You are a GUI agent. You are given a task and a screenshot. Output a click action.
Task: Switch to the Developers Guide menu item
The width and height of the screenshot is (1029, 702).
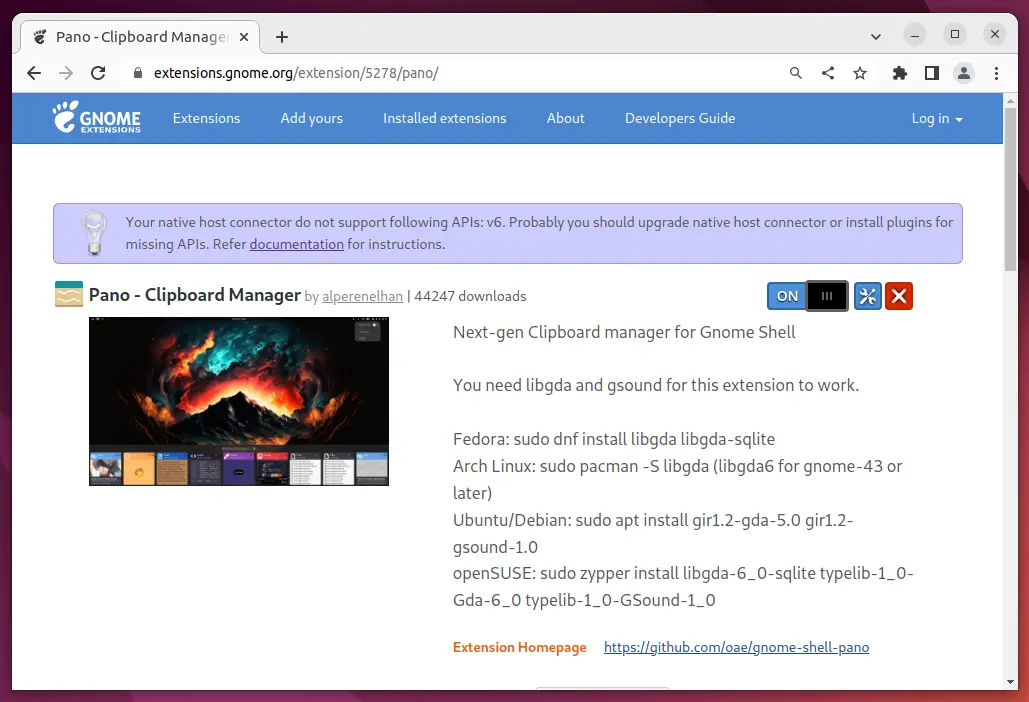(680, 118)
